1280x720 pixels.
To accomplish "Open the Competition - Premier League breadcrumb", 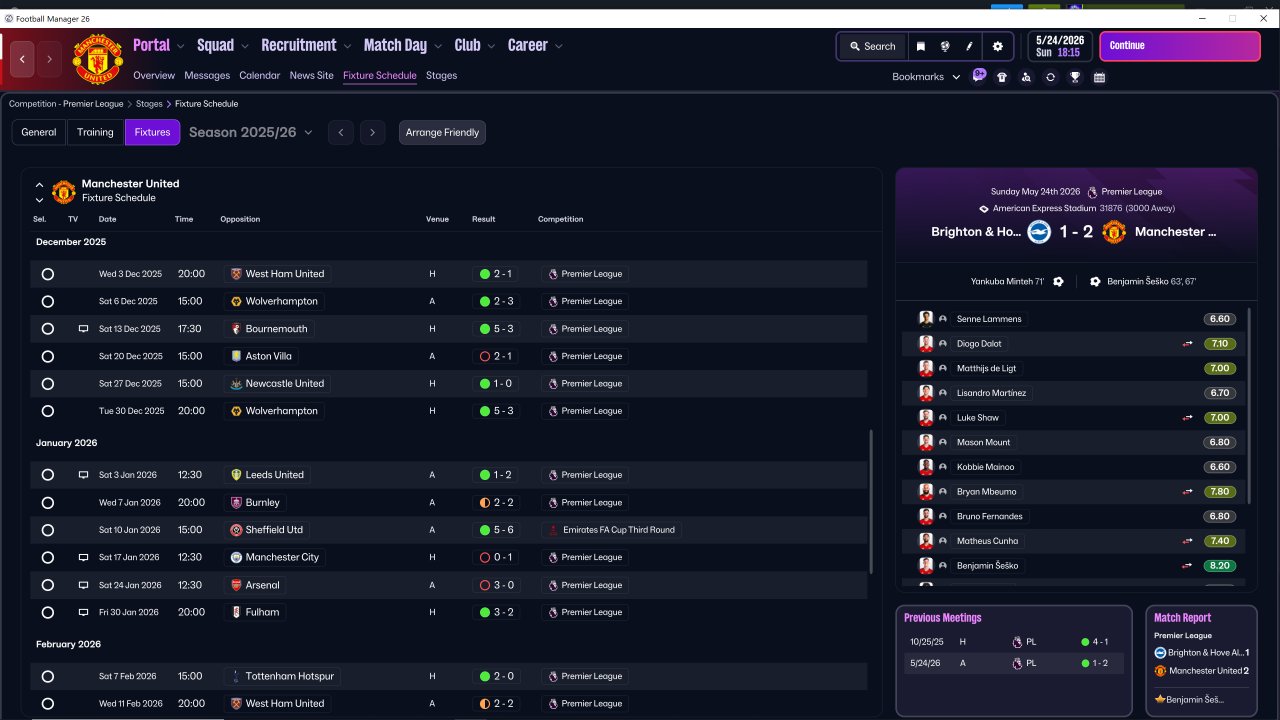I will [x=66, y=104].
